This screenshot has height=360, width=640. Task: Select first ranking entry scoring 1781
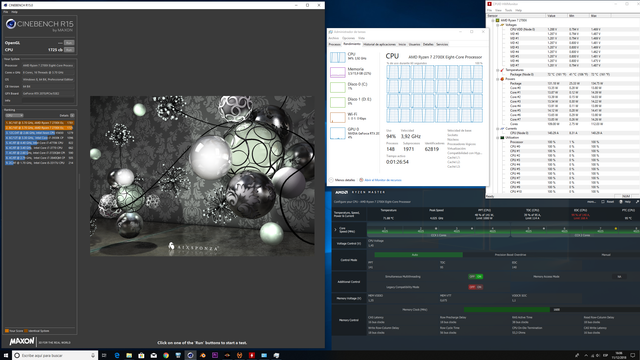[x=40, y=122]
